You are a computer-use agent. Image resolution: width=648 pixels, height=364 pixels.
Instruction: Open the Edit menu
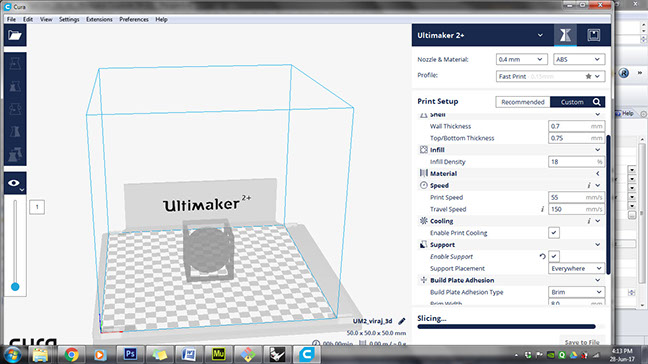(x=28, y=19)
